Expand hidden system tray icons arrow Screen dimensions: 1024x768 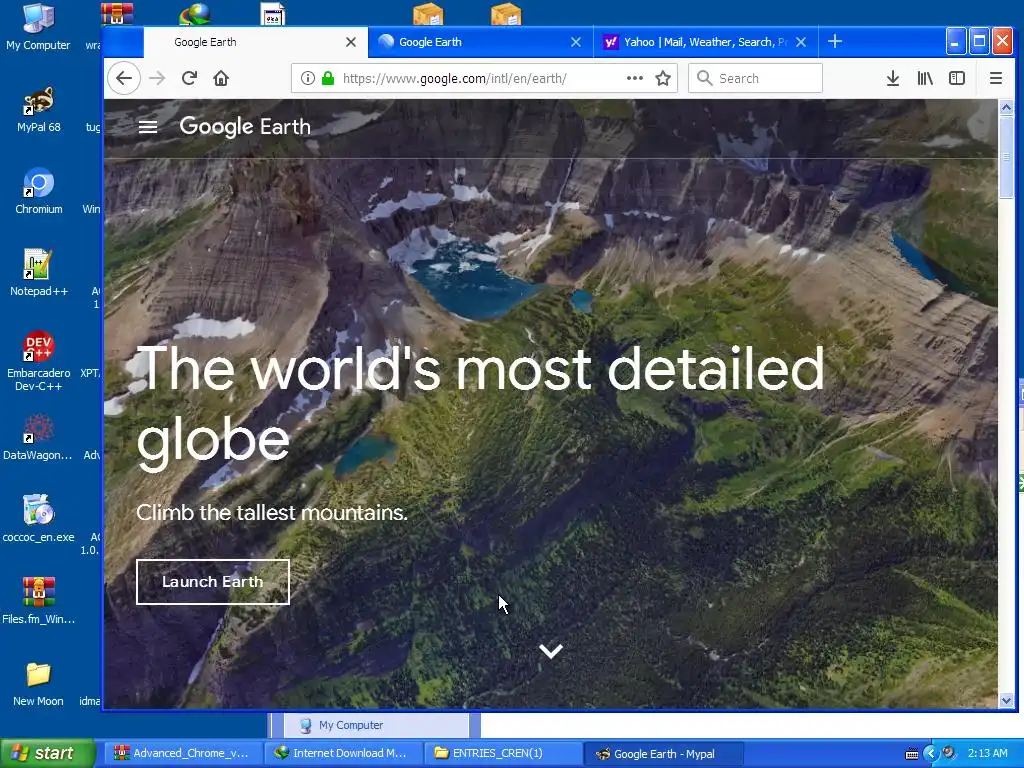[931, 754]
